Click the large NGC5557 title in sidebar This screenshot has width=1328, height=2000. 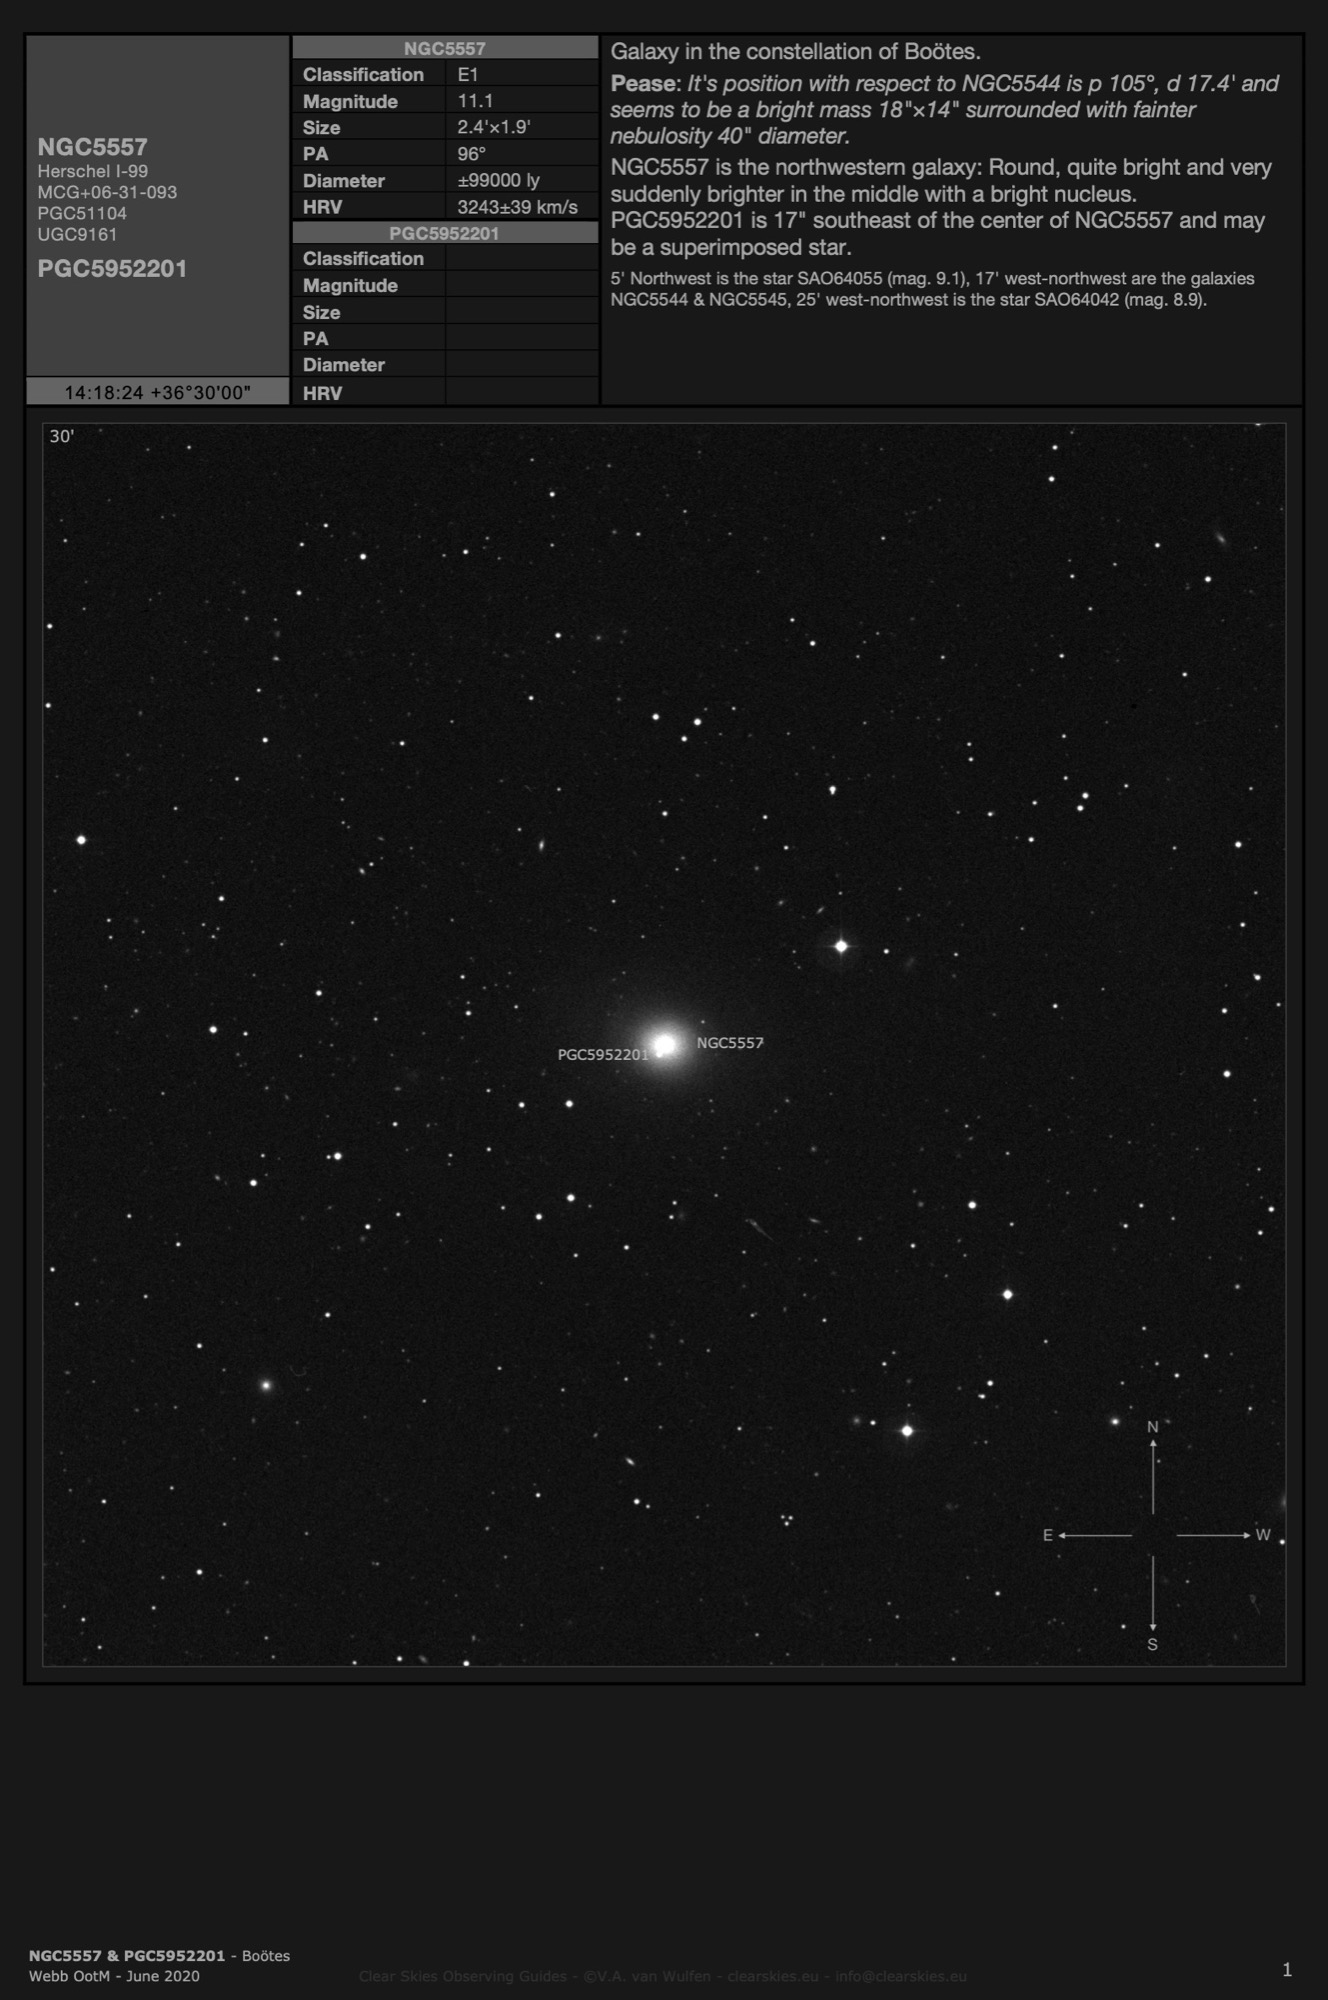pos(92,147)
